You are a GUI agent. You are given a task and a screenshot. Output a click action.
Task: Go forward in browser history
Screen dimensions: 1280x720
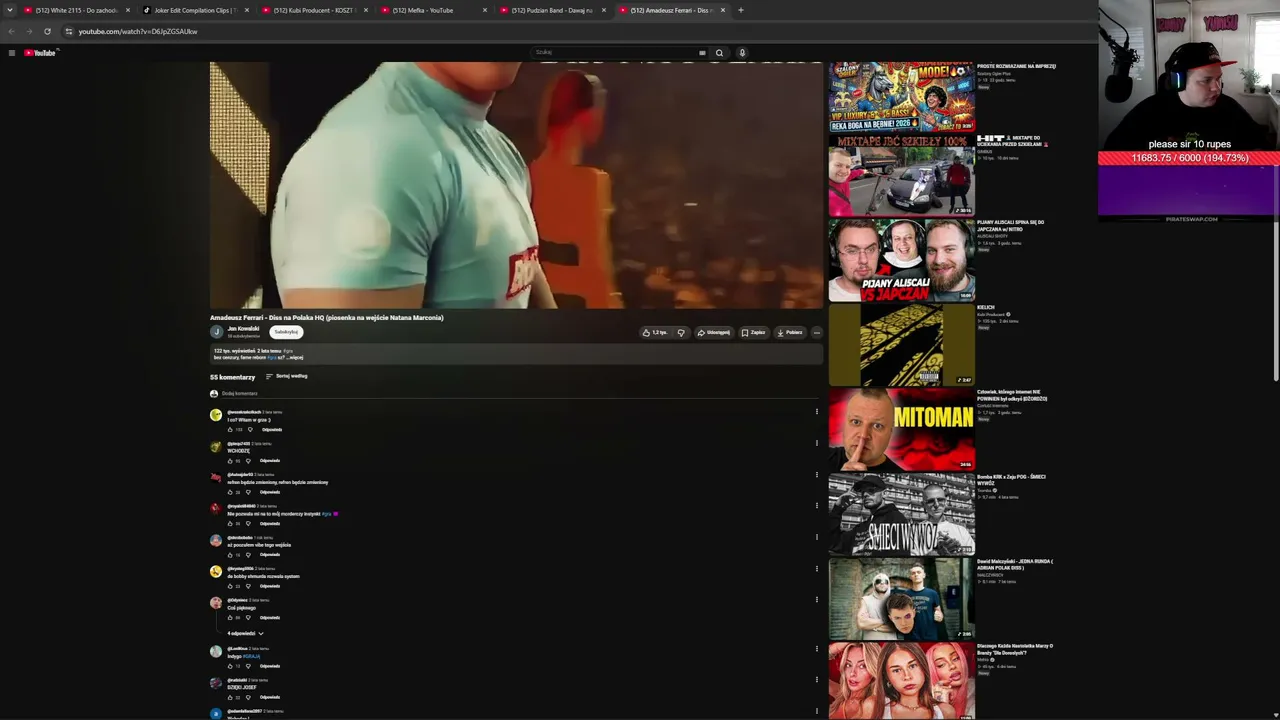(29, 31)
